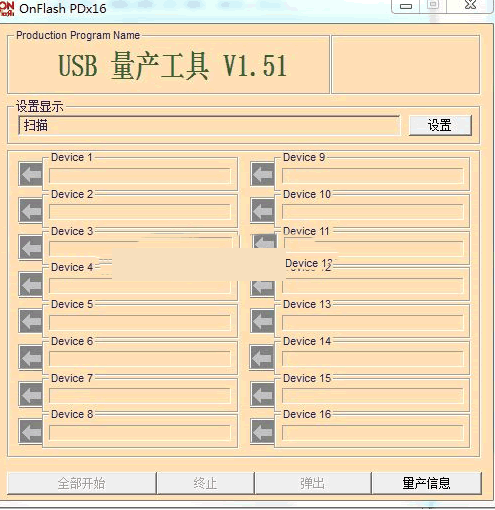The image size is (495, 510).
Task: Click the arrow icon beside Device 6
Action: point(31,358)
